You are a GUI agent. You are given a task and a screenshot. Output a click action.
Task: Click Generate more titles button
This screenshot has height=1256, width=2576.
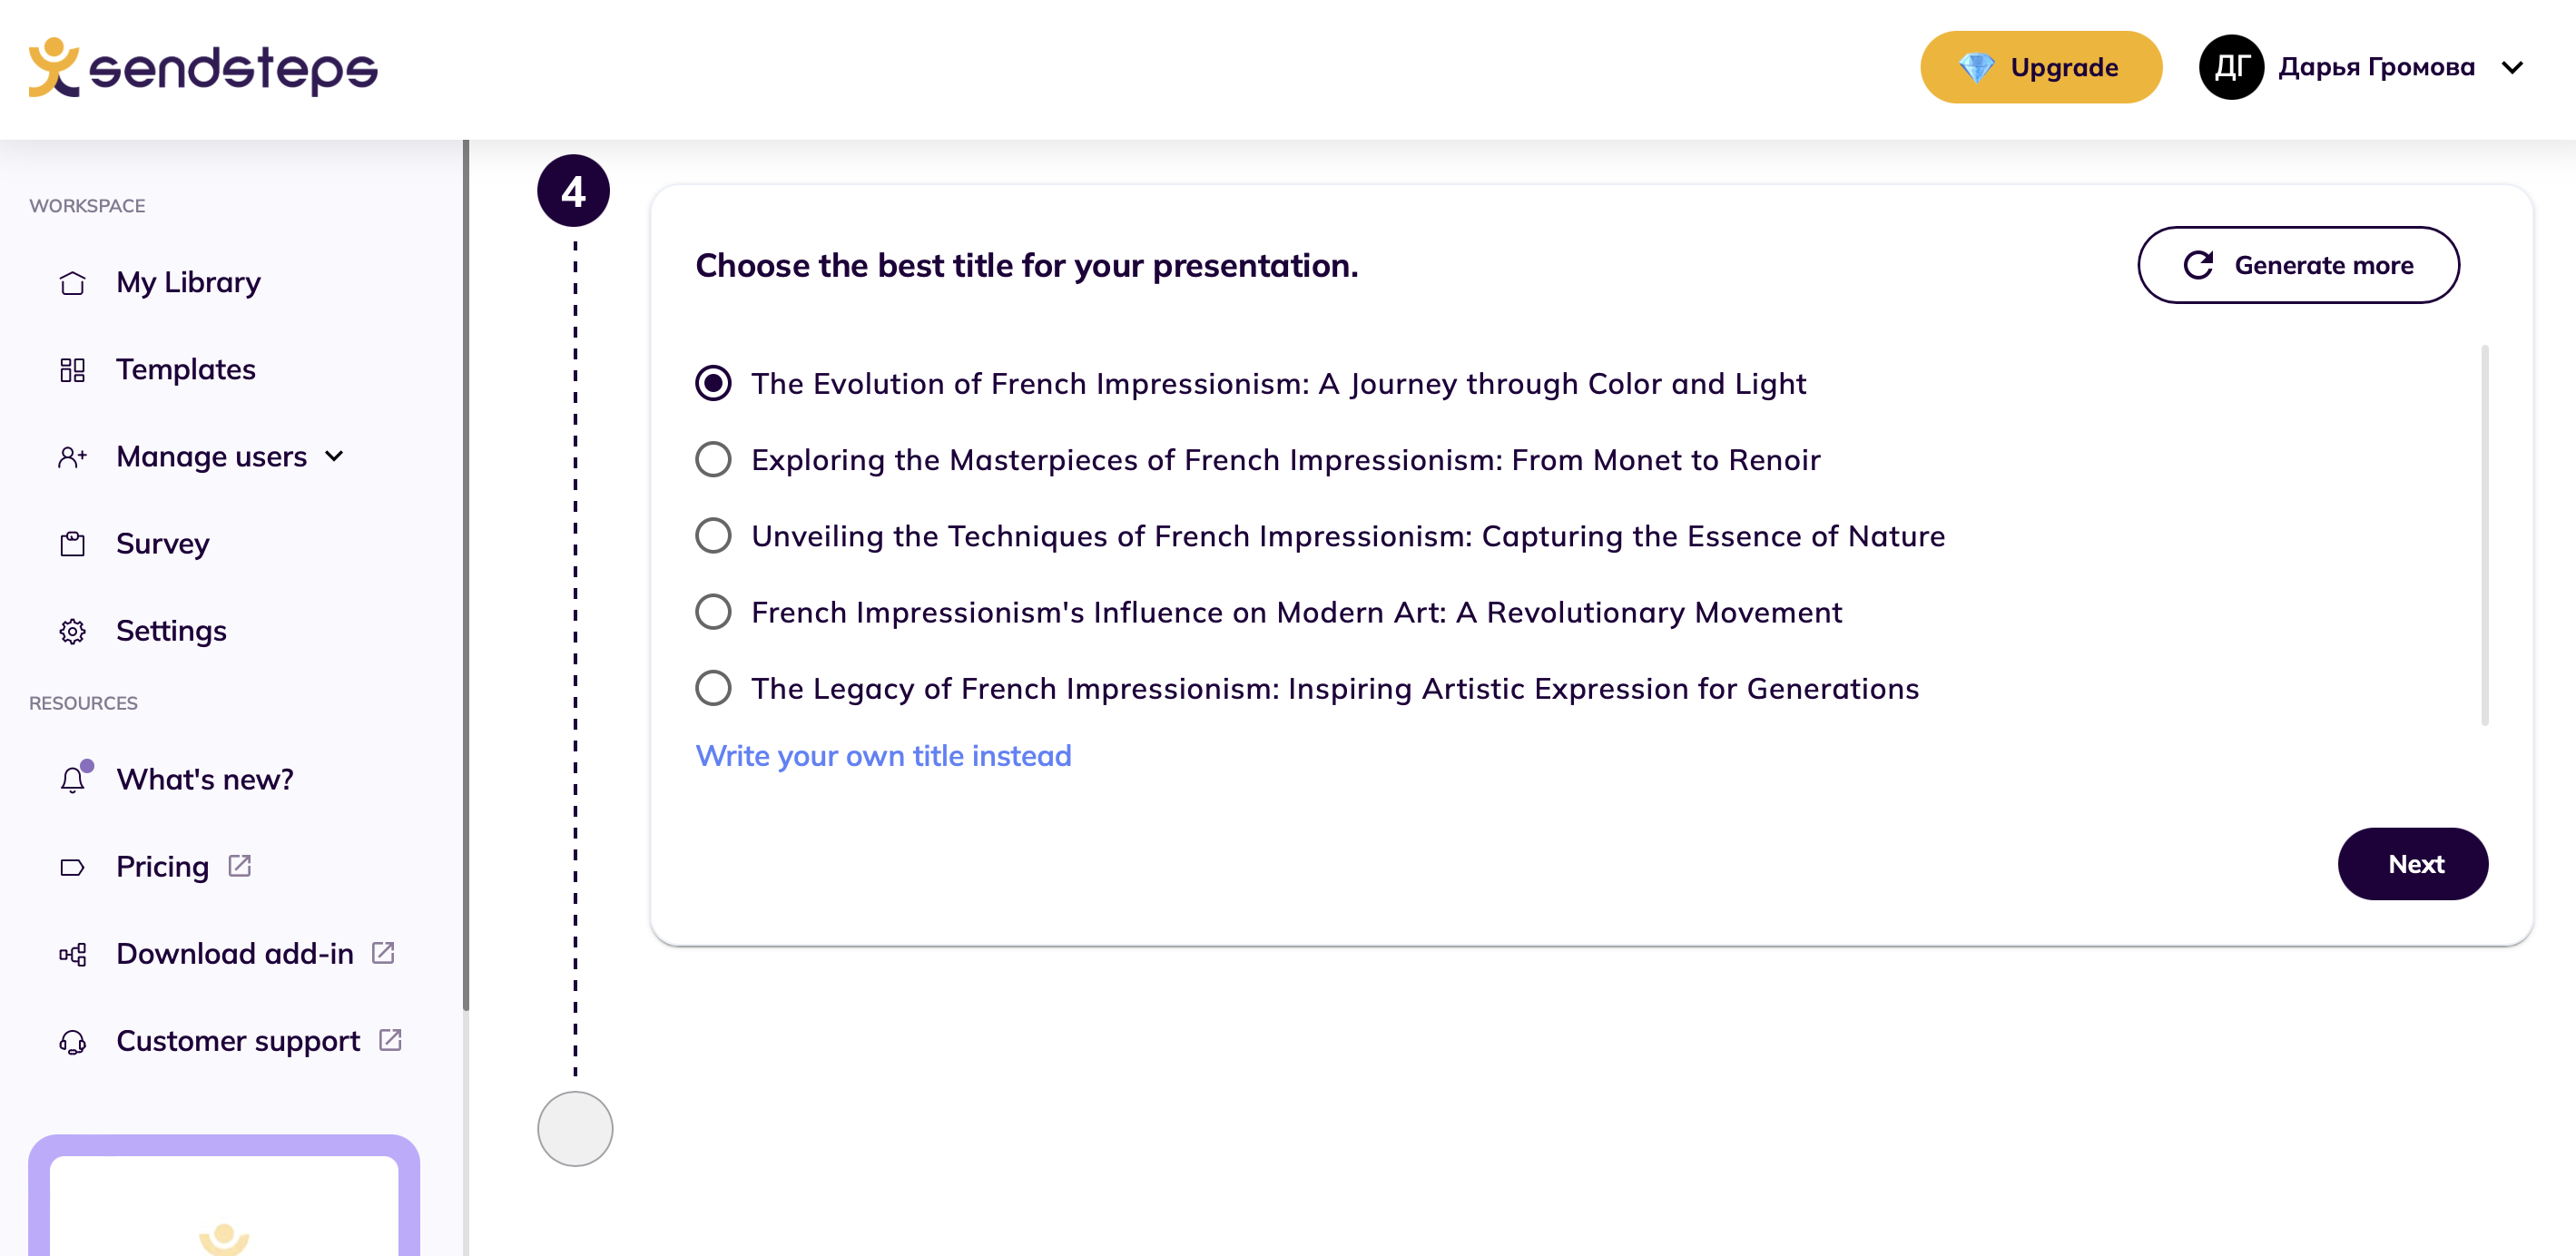click(x=2298, y=264)
